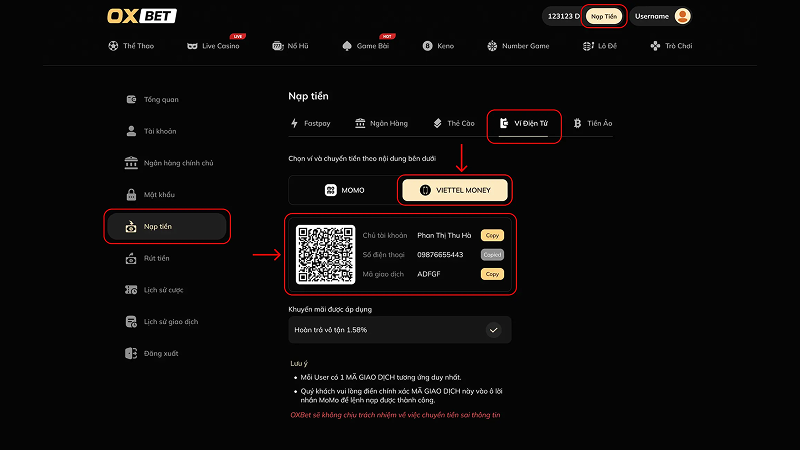Switch to the Fastpay tab
800x450 pixels.
coord(310,123)
